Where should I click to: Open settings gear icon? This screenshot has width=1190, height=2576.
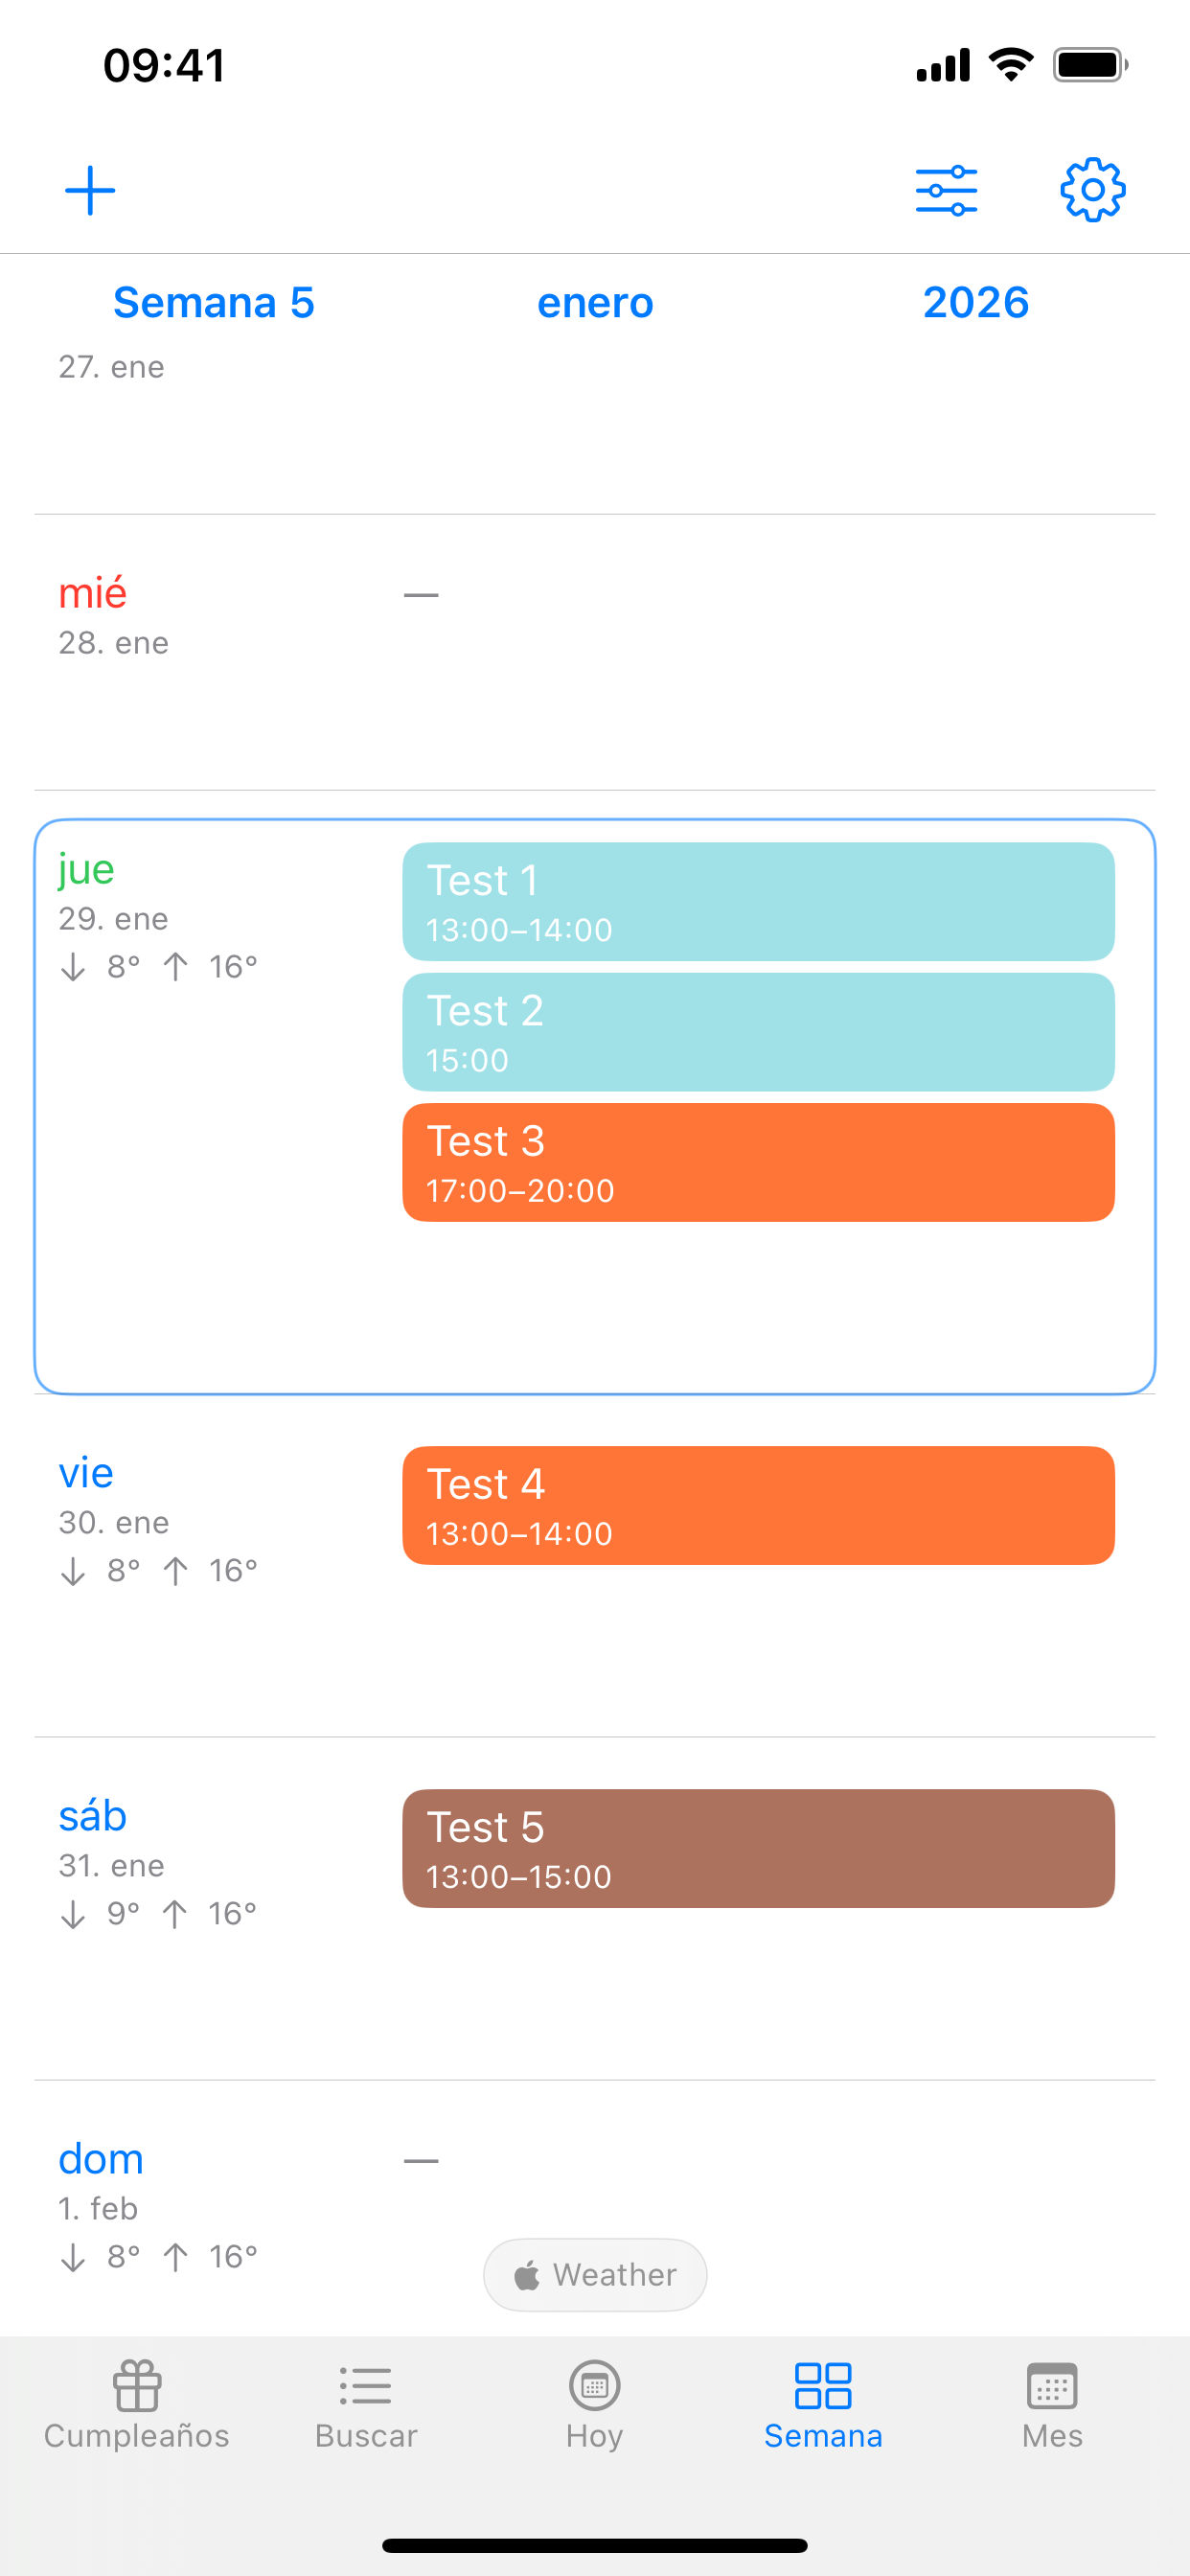(x=1092, y=190)
